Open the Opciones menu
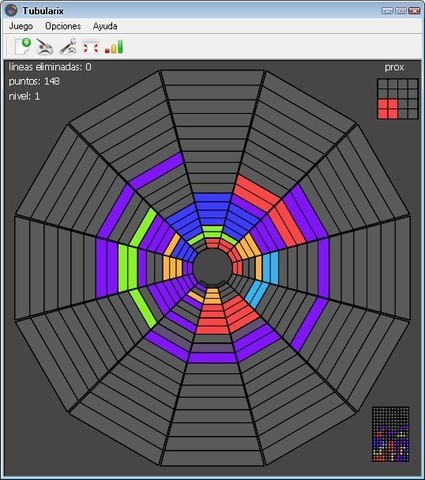 point(63,26)
